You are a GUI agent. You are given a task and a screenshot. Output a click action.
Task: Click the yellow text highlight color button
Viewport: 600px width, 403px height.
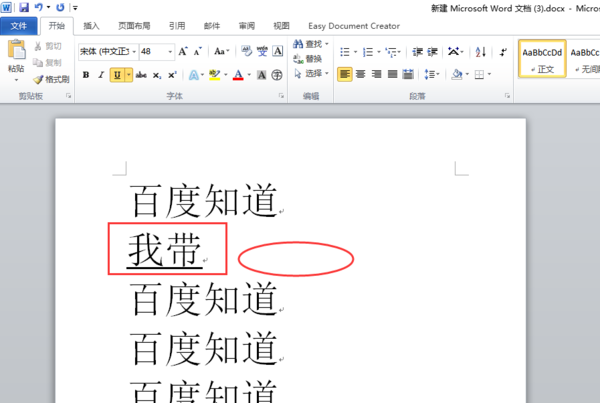pyautogui.click(x=215, y=75)
